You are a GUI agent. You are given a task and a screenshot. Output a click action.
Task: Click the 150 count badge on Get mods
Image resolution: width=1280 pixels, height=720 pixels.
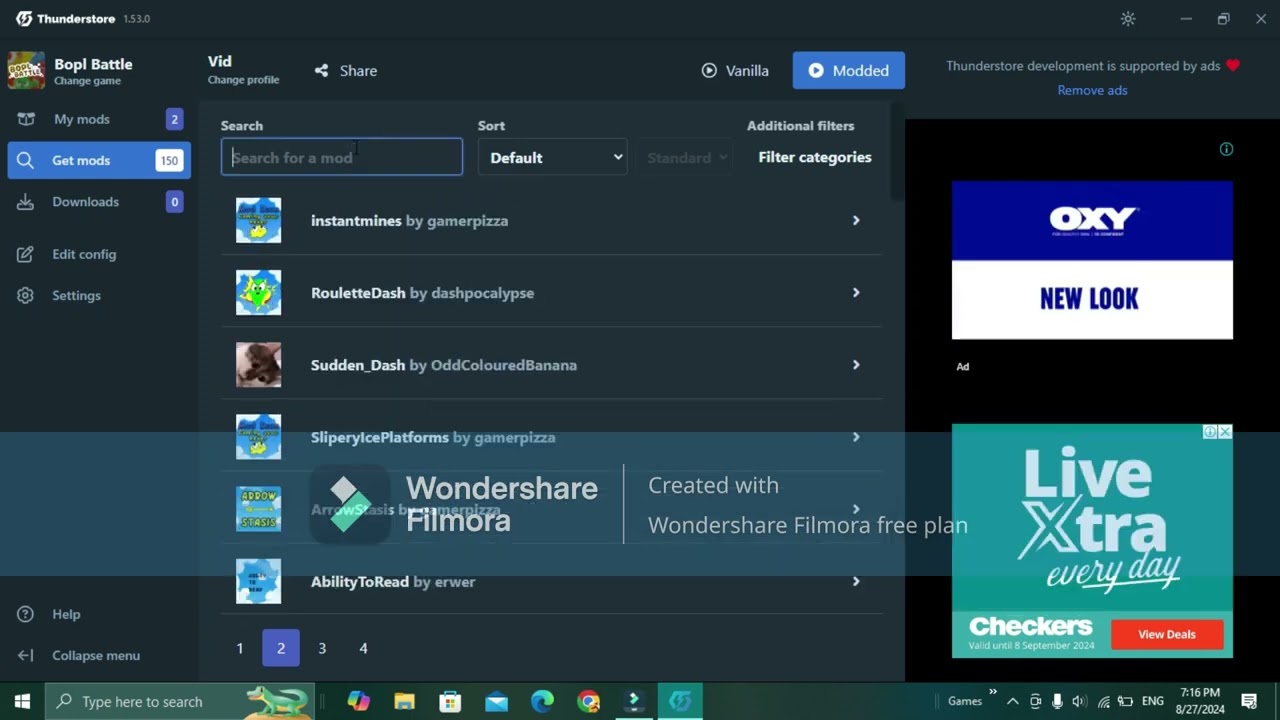(x=169, y=161)
